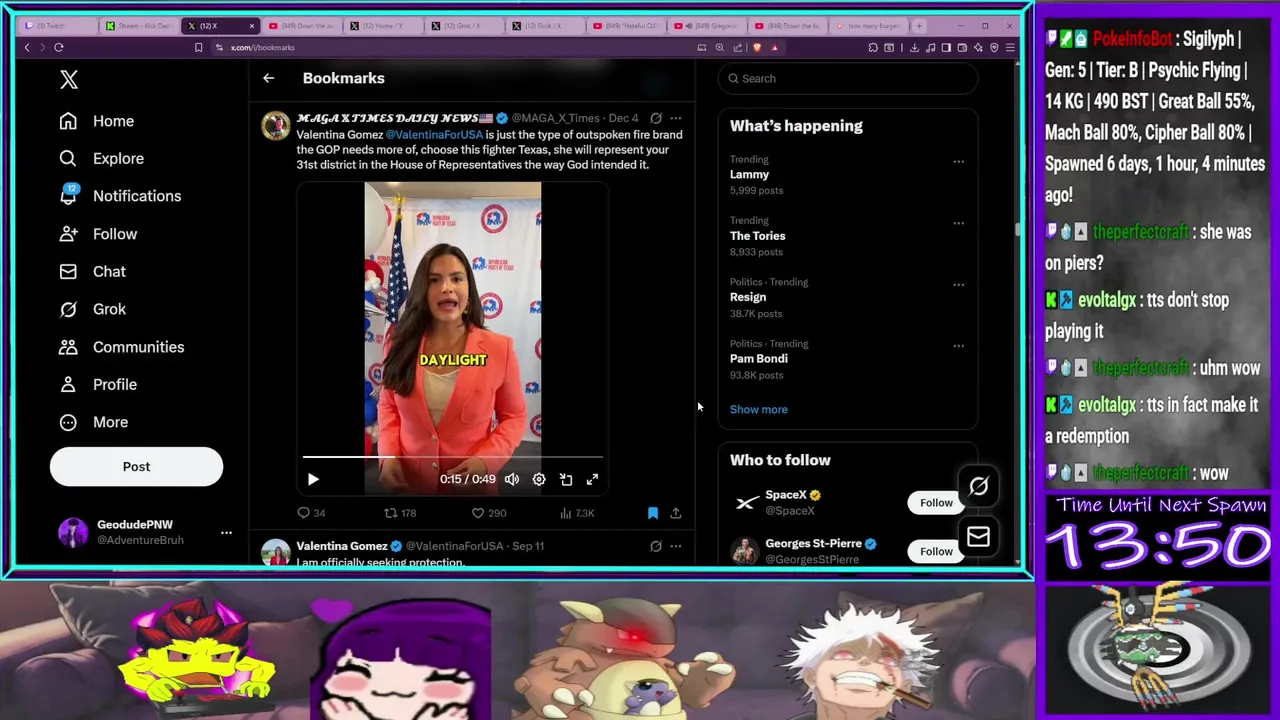Open MAGA X Times avatar
This screenshot has width=1280, height=720.
click(275, 126)
